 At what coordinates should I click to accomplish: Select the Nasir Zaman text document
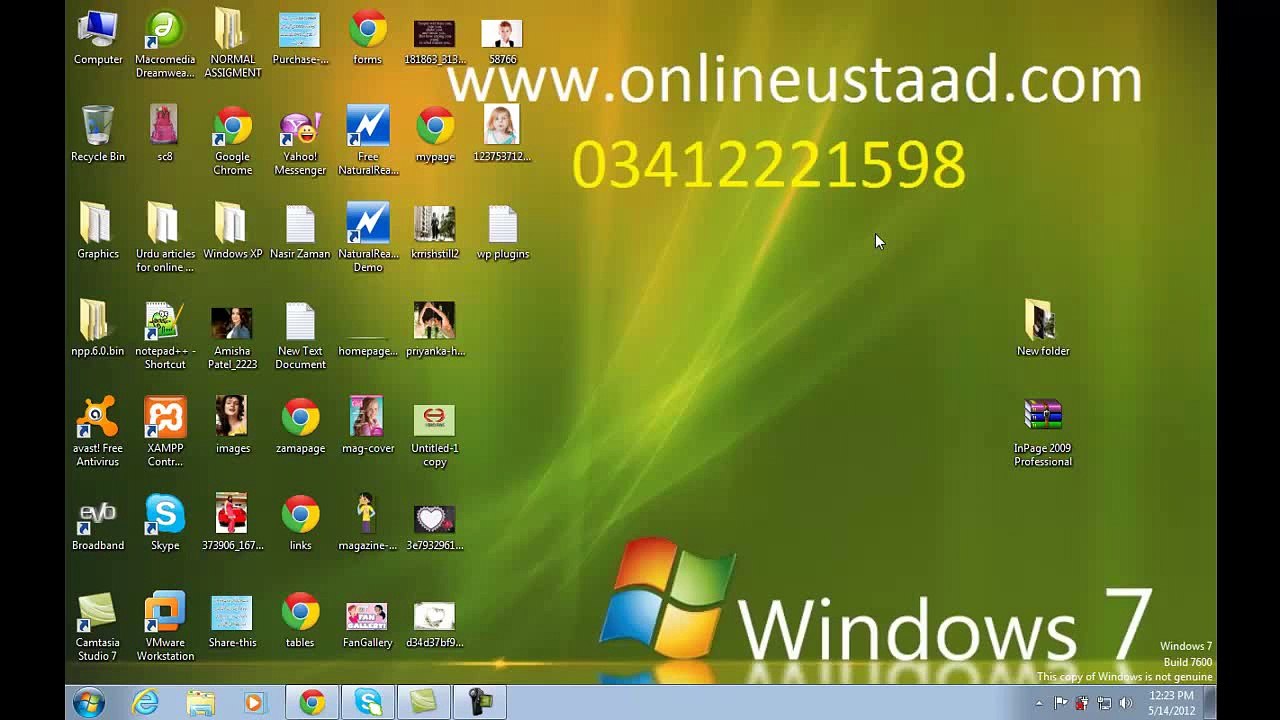(300, 232)
